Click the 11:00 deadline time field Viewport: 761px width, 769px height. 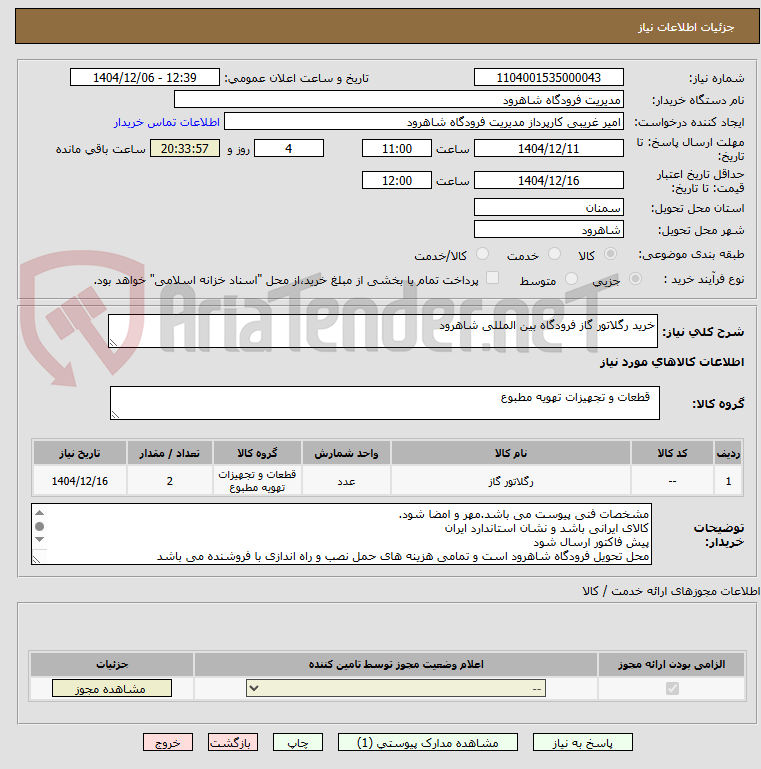click(397, 149)
